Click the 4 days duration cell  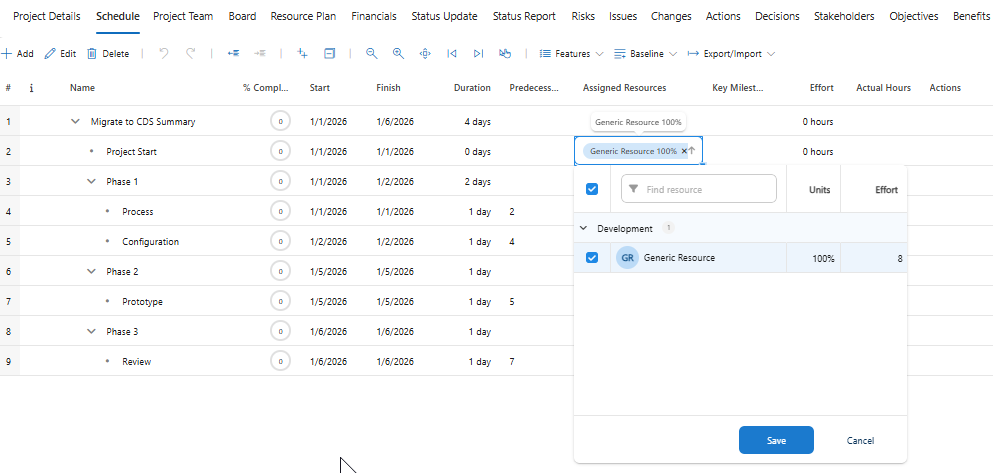click(x=478, y=122)
